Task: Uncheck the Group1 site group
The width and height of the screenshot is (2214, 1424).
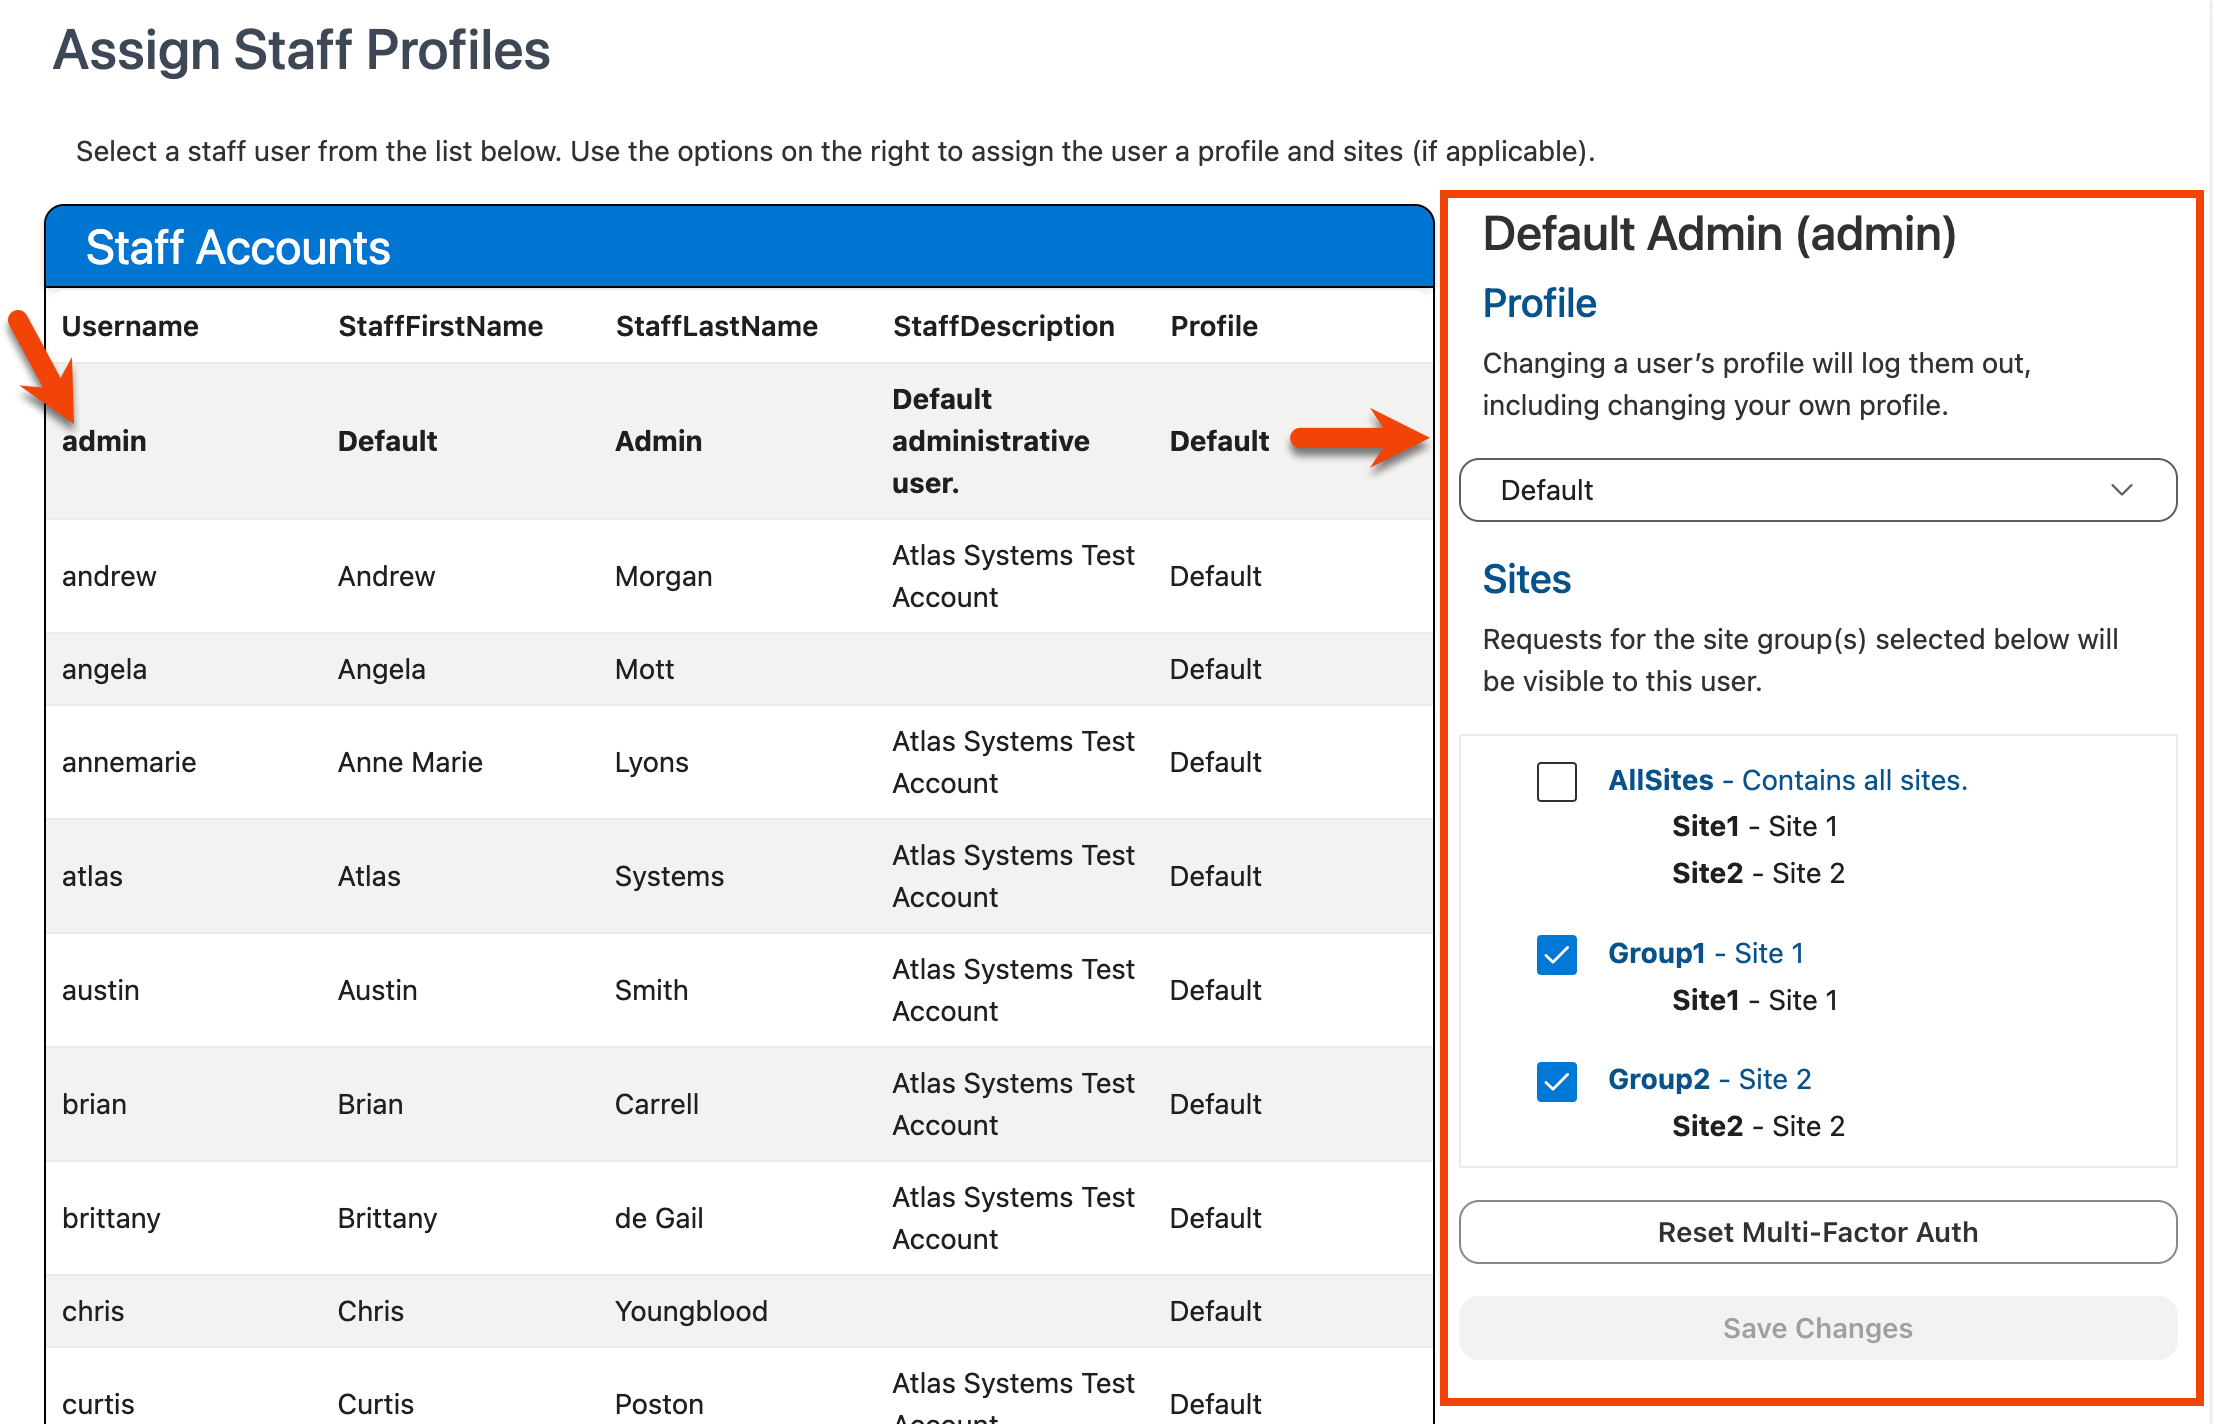Action: coord(1556,956)
